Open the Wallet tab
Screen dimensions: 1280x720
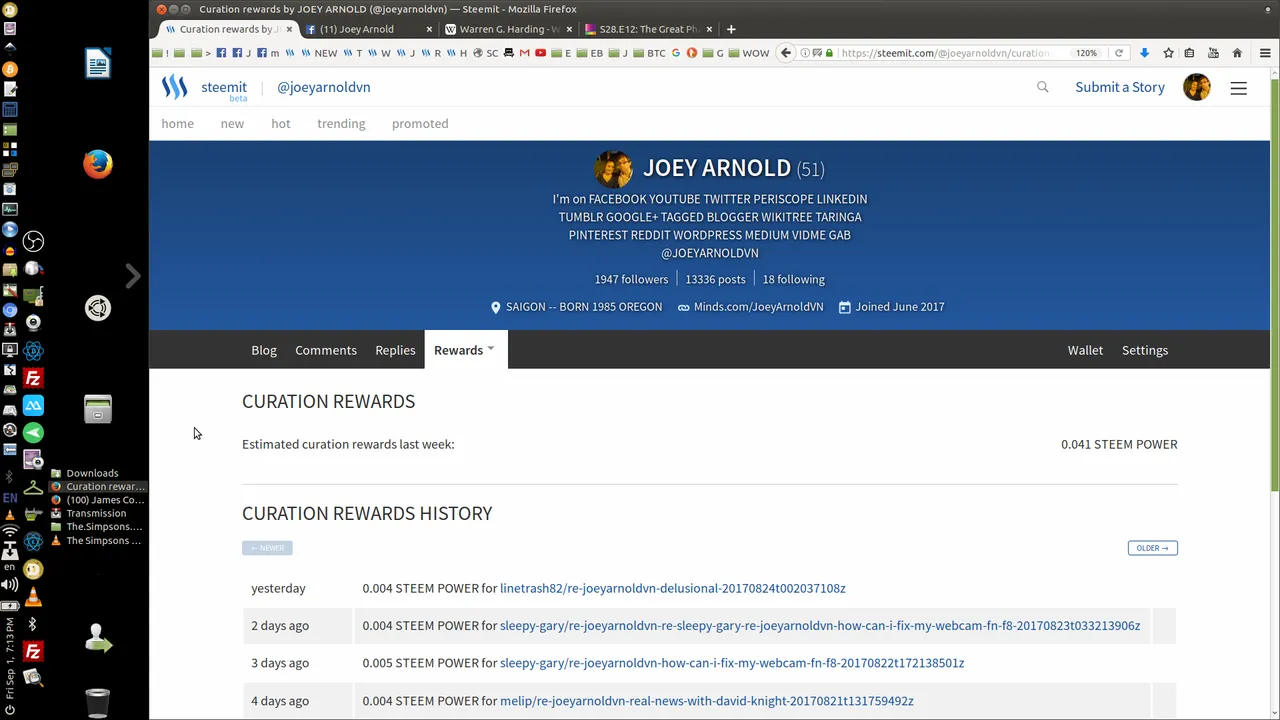(1085, 350)
